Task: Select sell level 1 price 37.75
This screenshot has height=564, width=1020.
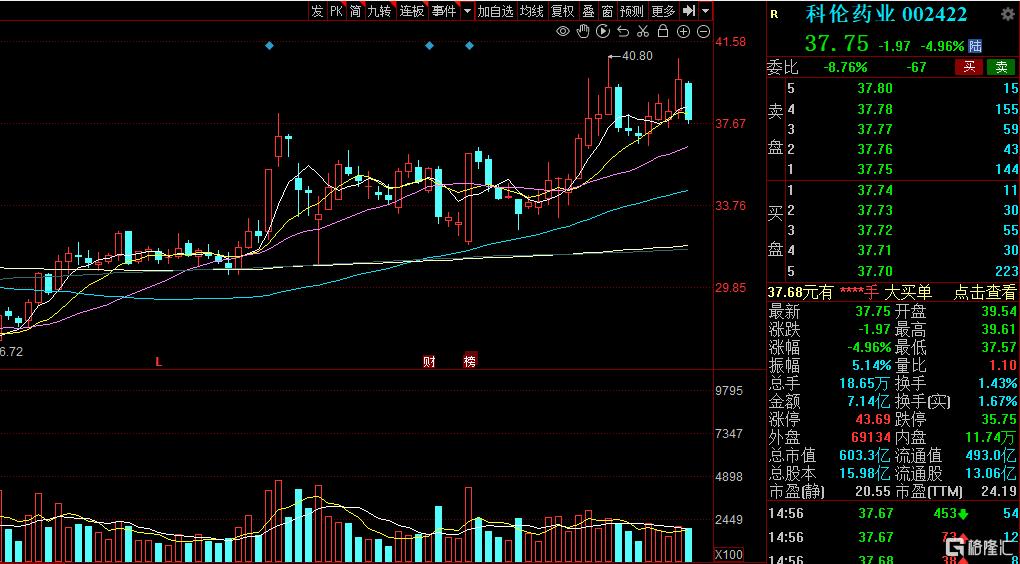Action: 875,169
